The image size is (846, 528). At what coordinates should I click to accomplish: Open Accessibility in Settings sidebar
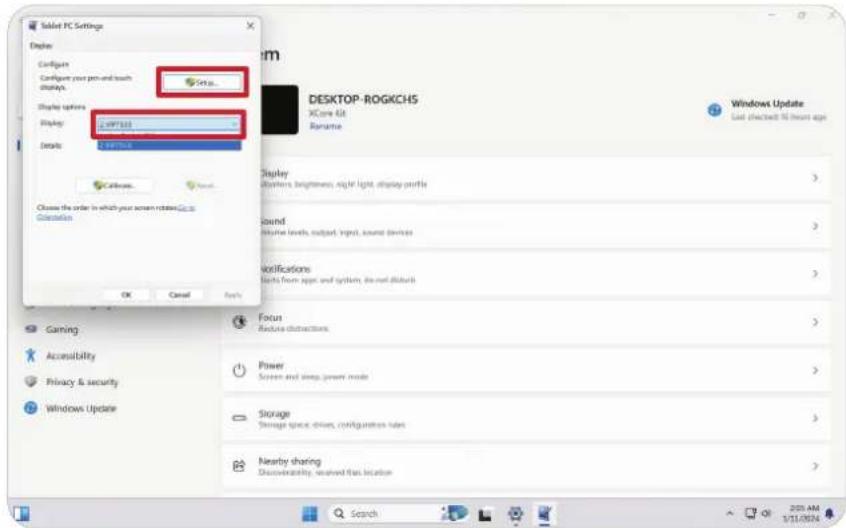[70, 356]
